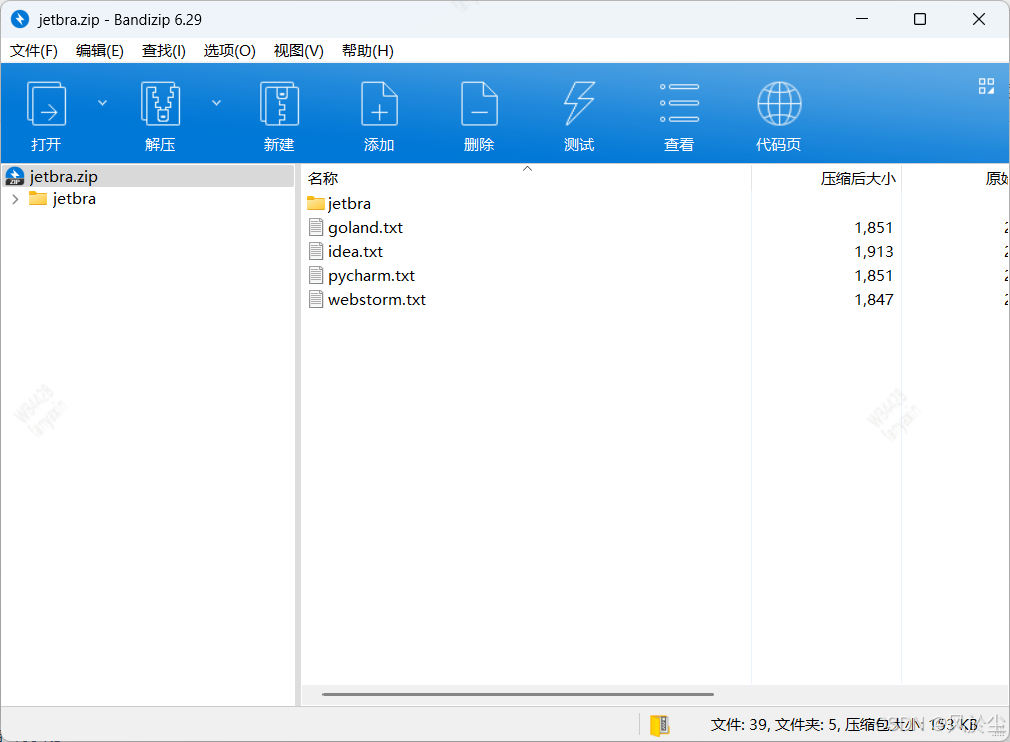Expand the dropdown arrow next to 打开
The width and height of the screenshot is (1010, 742).
point(102,103)
